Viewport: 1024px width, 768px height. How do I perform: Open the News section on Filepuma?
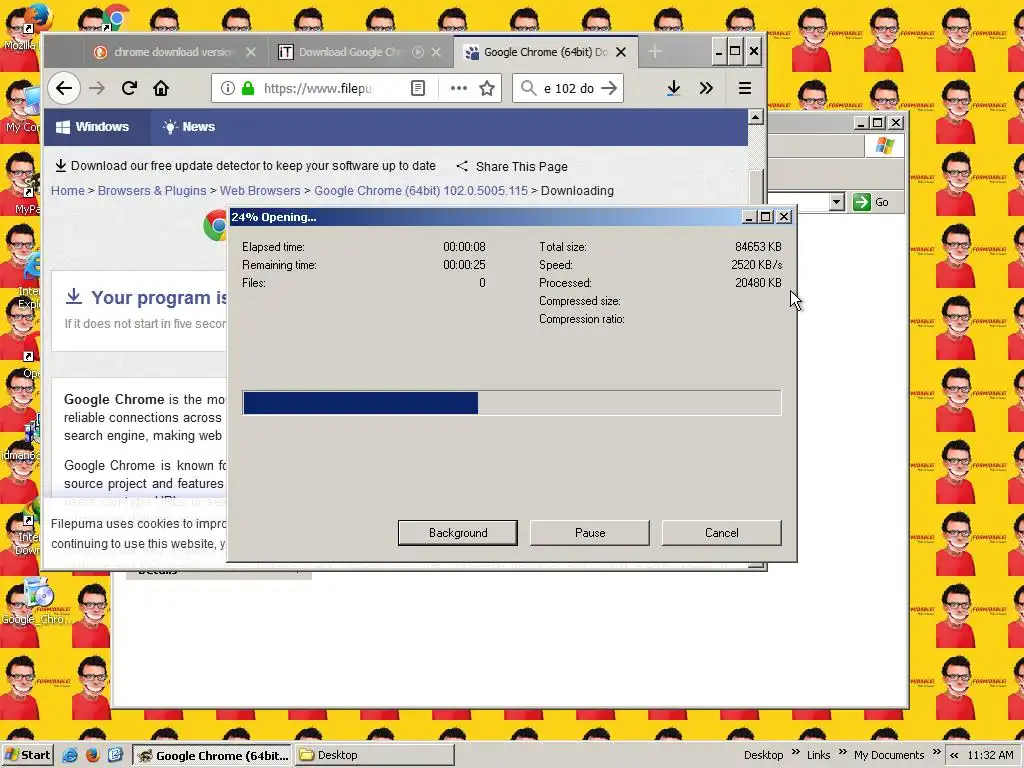coord(189,127)
